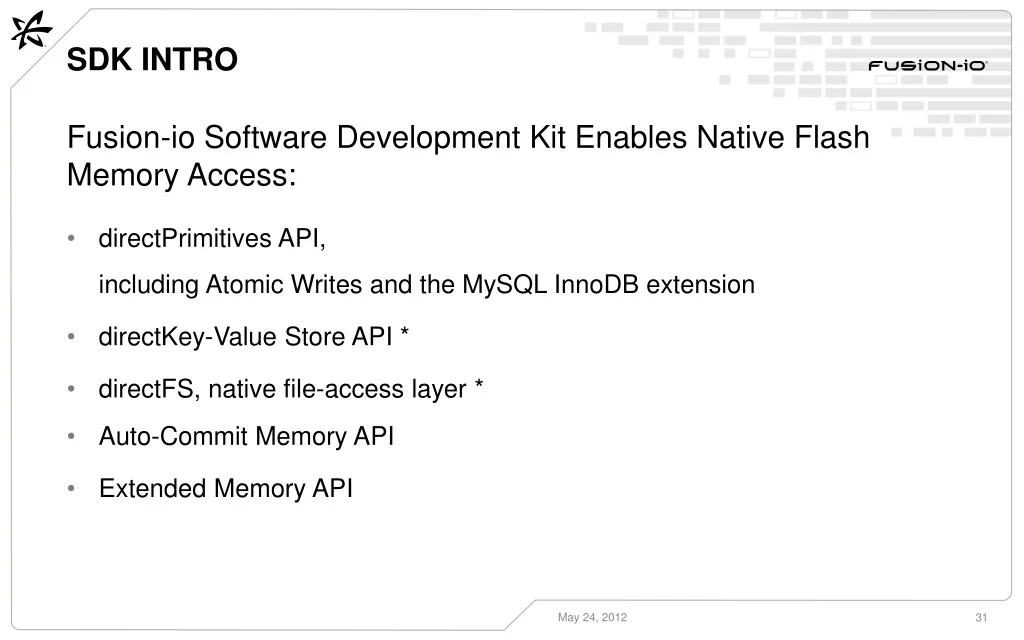Click the heading line 'Memory Access:'
This screenshot has height=640, width=1024.
click(x=182, y=175)
